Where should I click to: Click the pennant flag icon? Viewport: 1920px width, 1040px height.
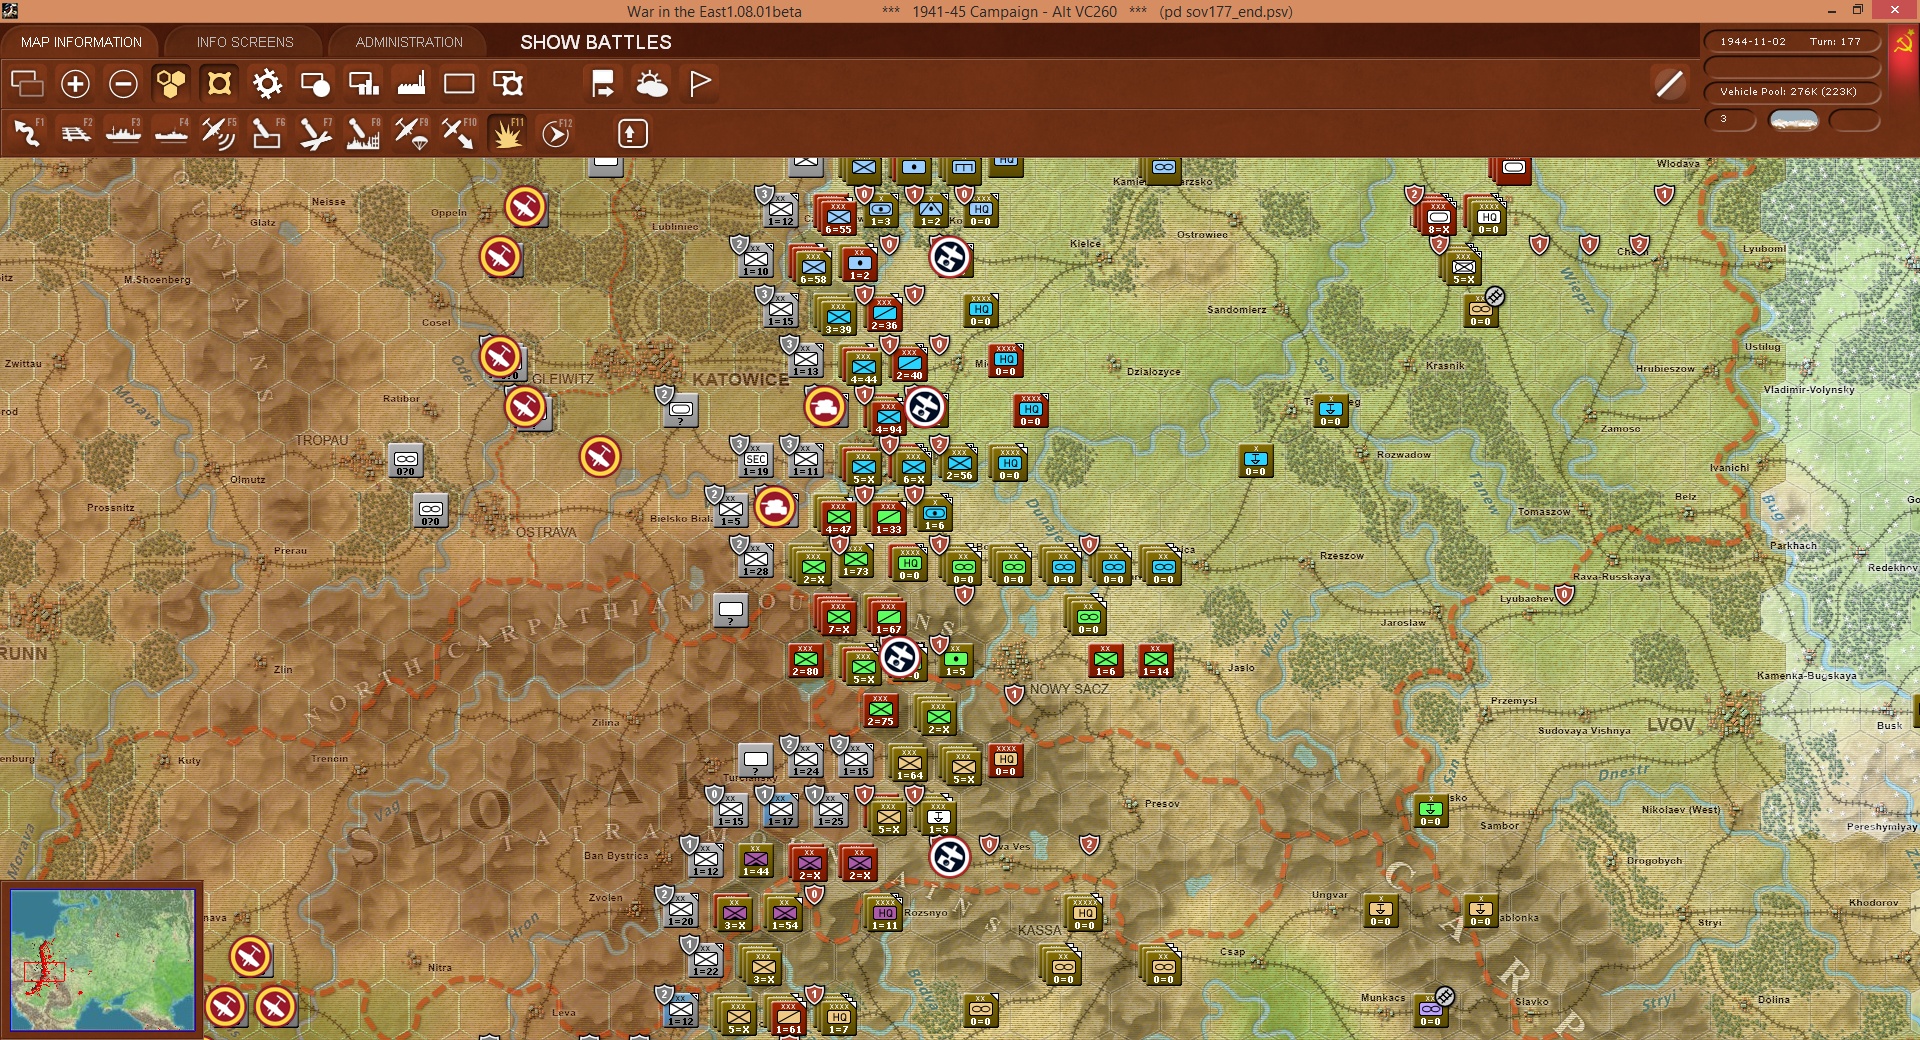click(x=700, y=84)
